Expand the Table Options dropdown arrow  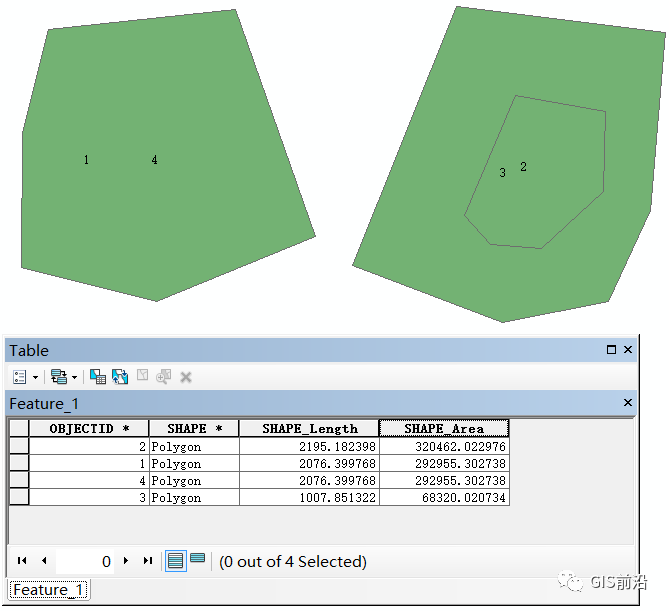(x=35, y=377)
